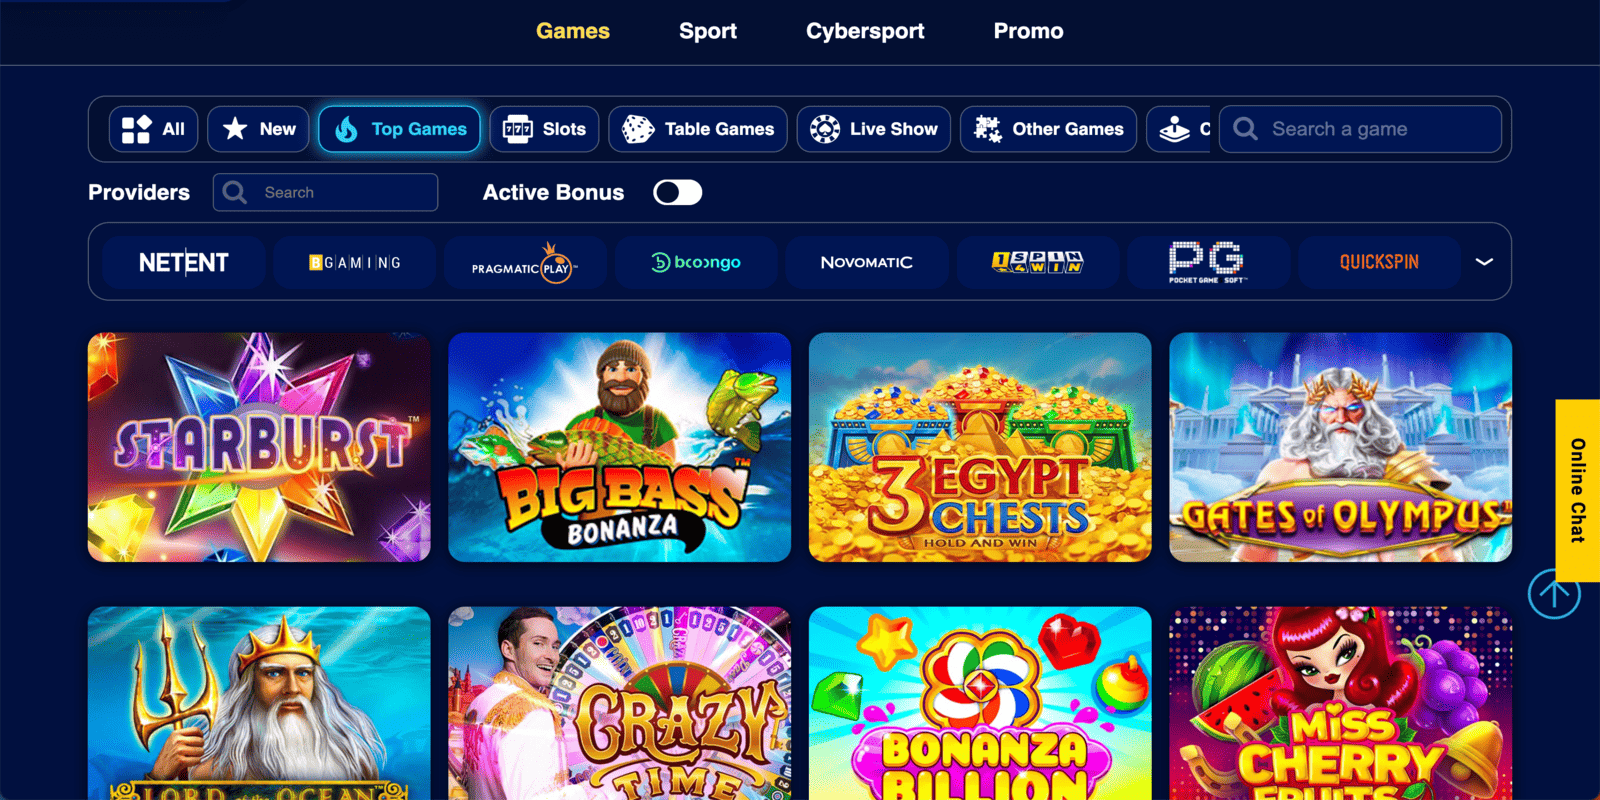Click the scroll-to-top arrow icon
Screen dimensions: 1600x800
coord(1554,594)
